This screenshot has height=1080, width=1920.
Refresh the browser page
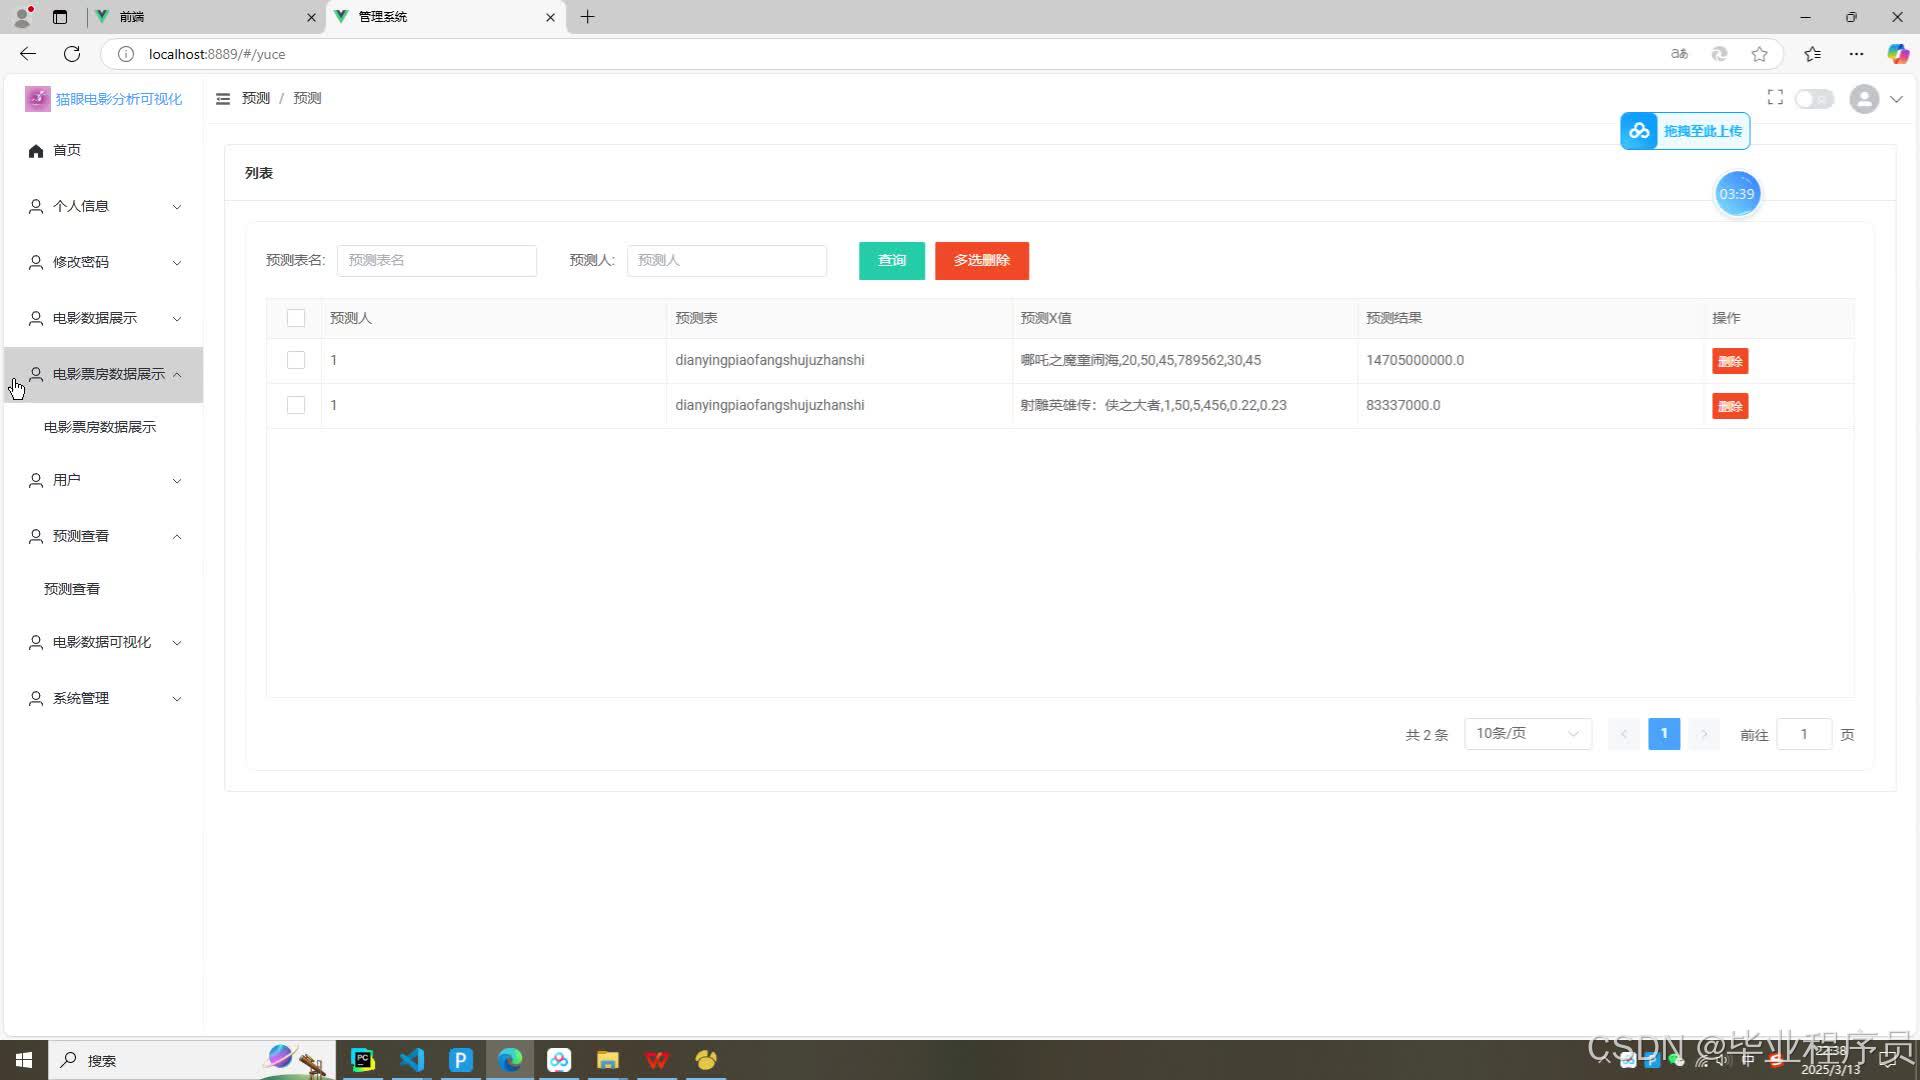coord(72,54)
